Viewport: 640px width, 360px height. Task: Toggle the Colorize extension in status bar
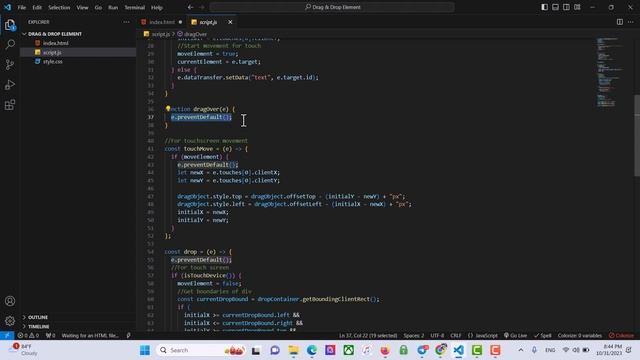(621, 336)
